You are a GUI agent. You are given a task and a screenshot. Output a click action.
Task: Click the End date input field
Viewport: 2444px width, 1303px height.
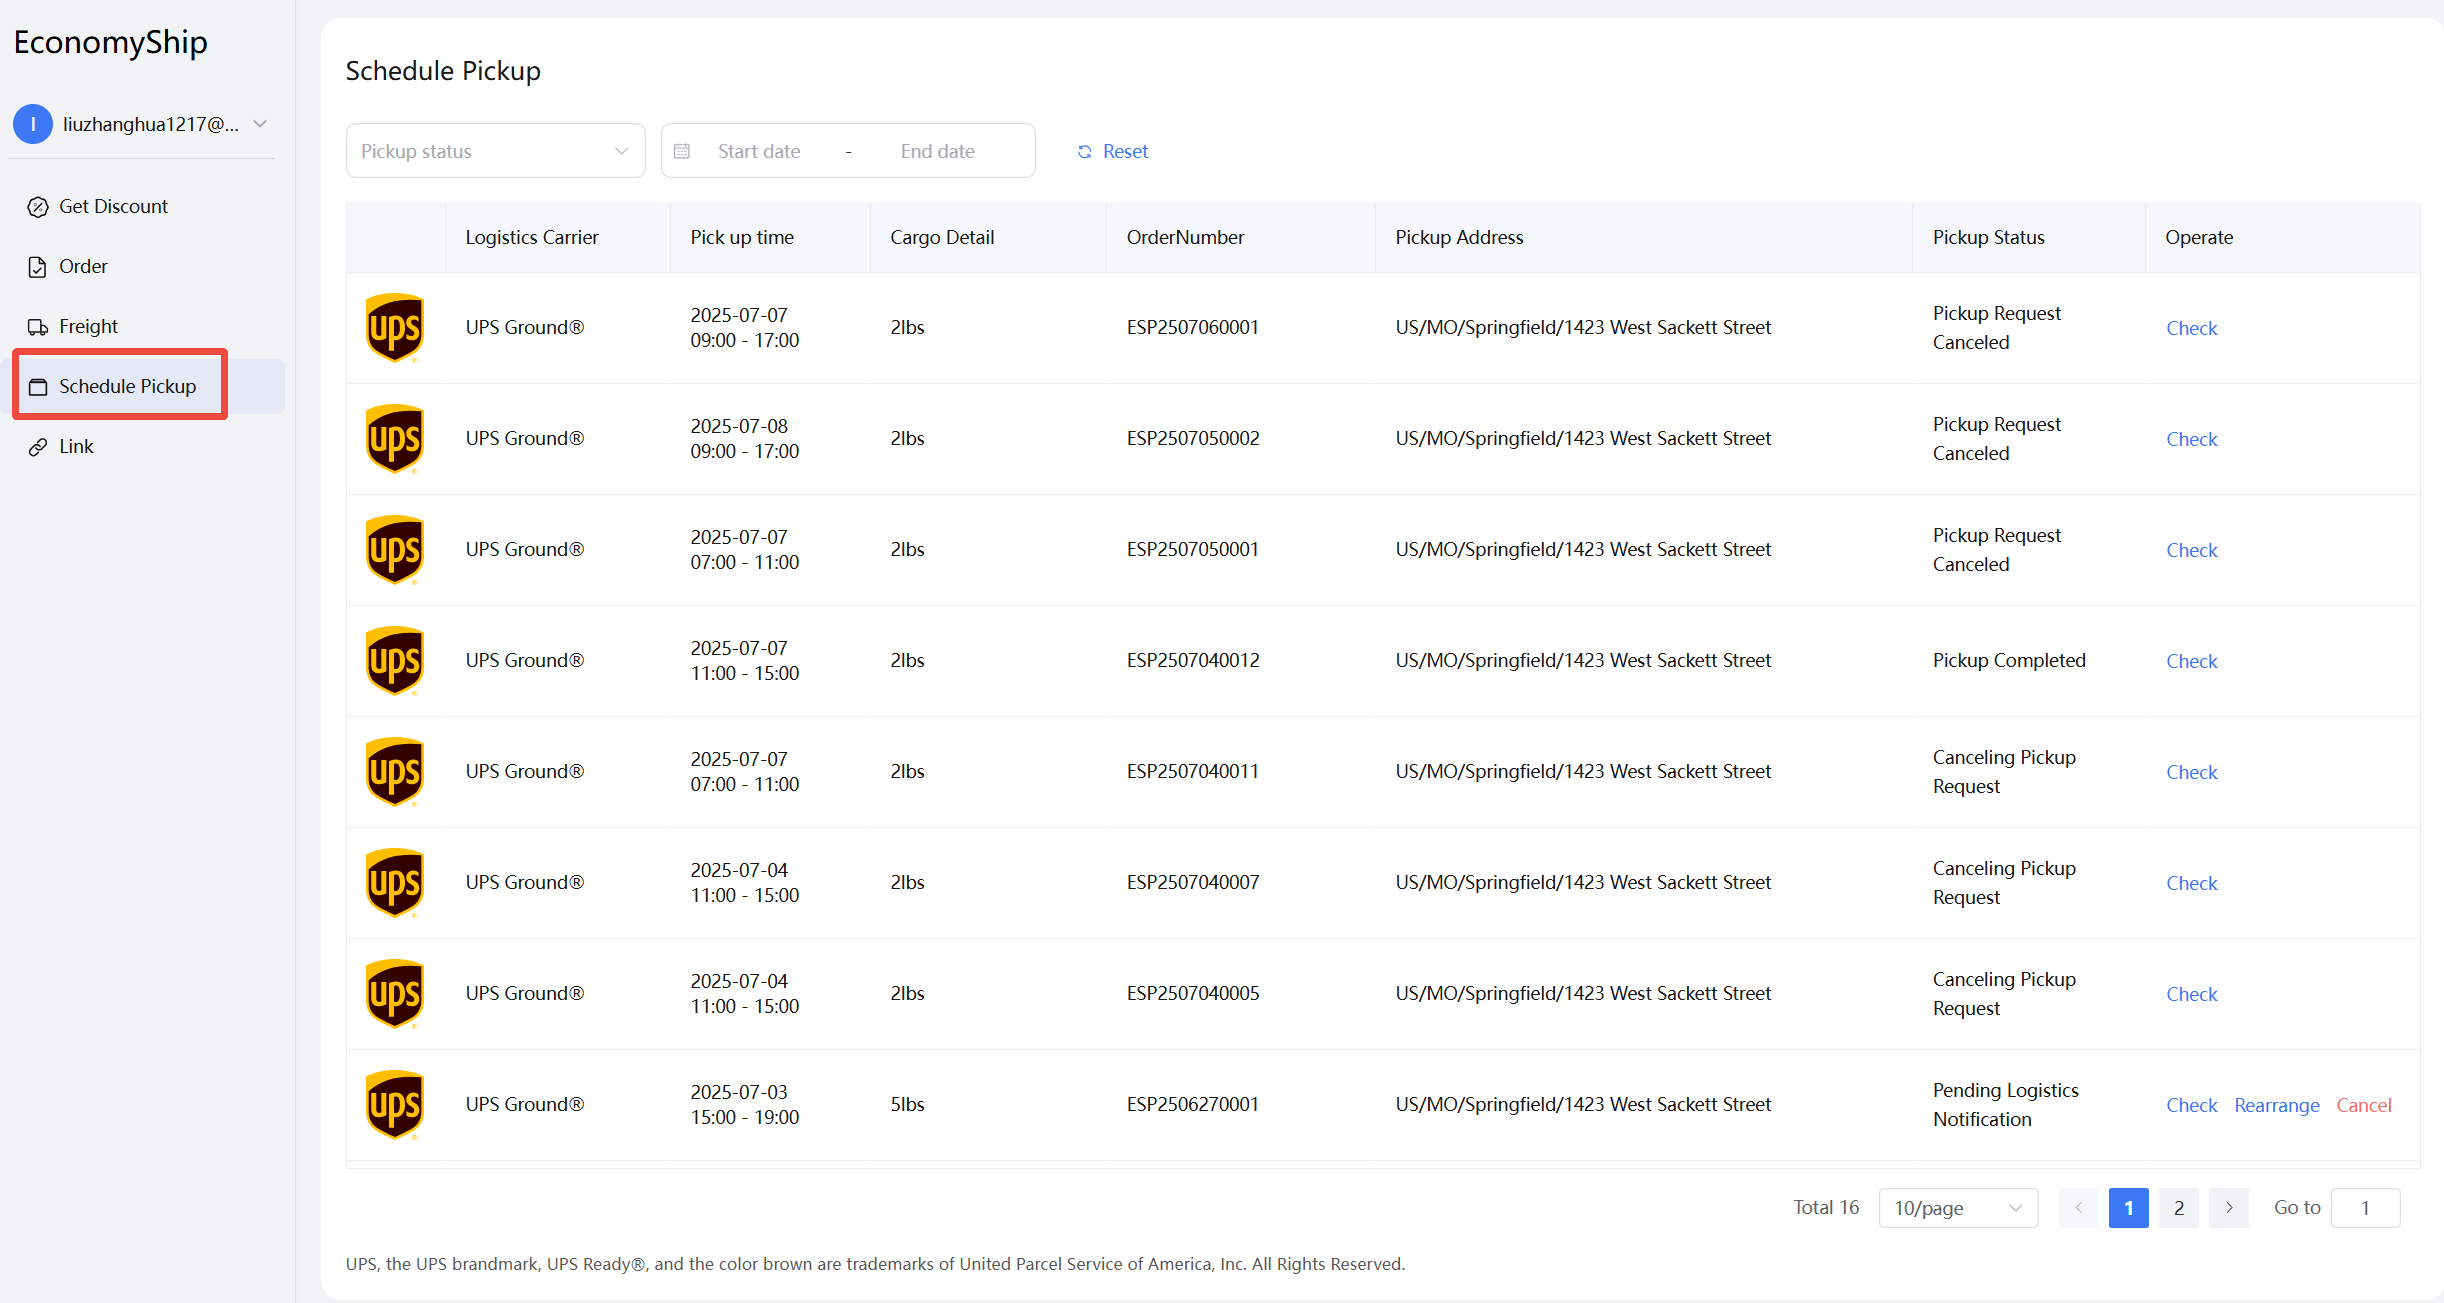(937, 151)
